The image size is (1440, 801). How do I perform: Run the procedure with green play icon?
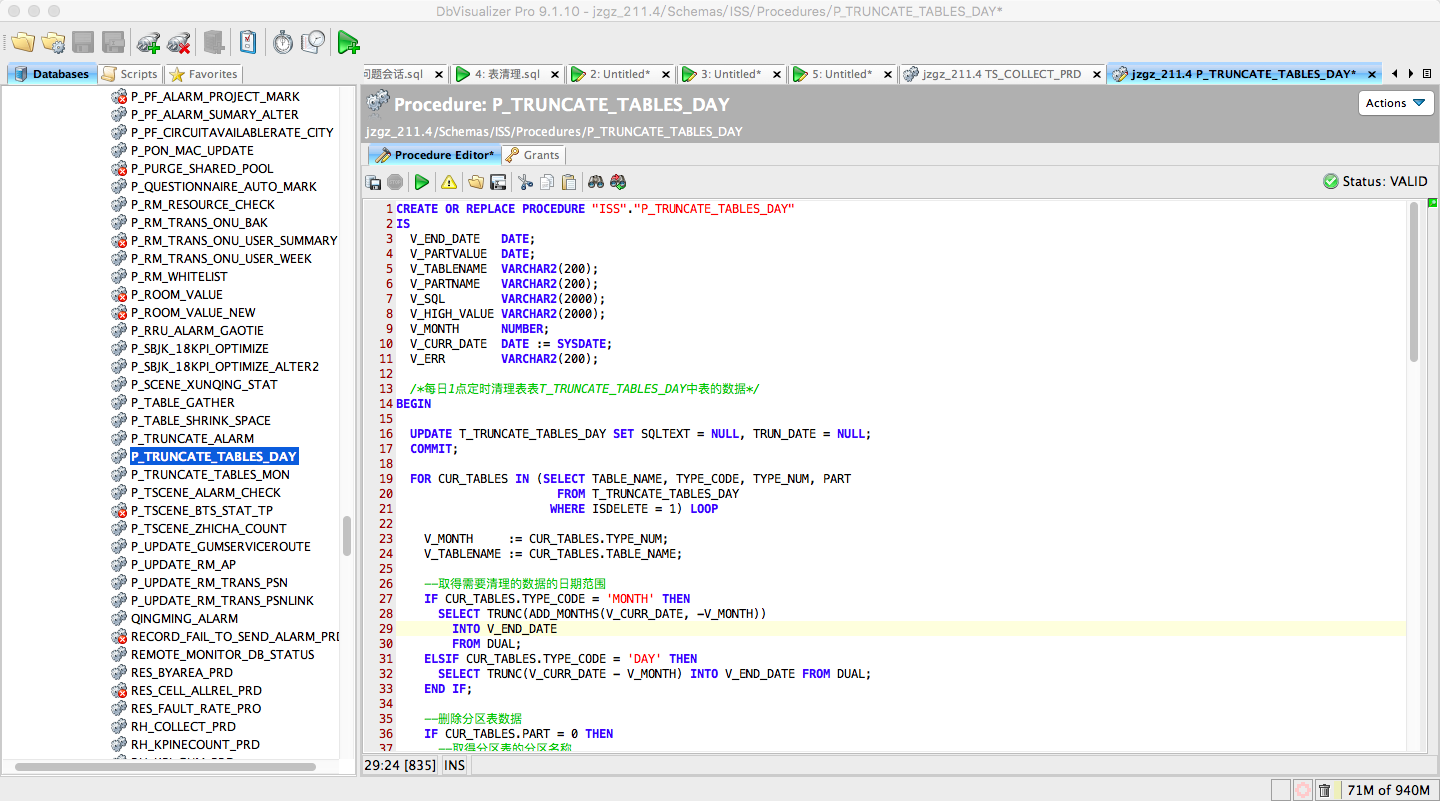[422, 182]
